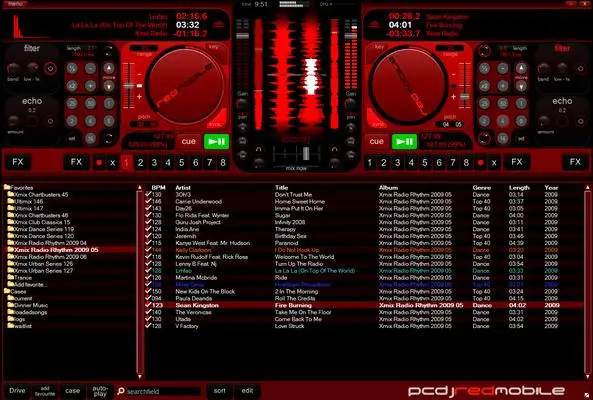The height and width of the screenshot is (400, 593).
Task: Toggle left channel headphone monitor icon
Action: (258, 150)
